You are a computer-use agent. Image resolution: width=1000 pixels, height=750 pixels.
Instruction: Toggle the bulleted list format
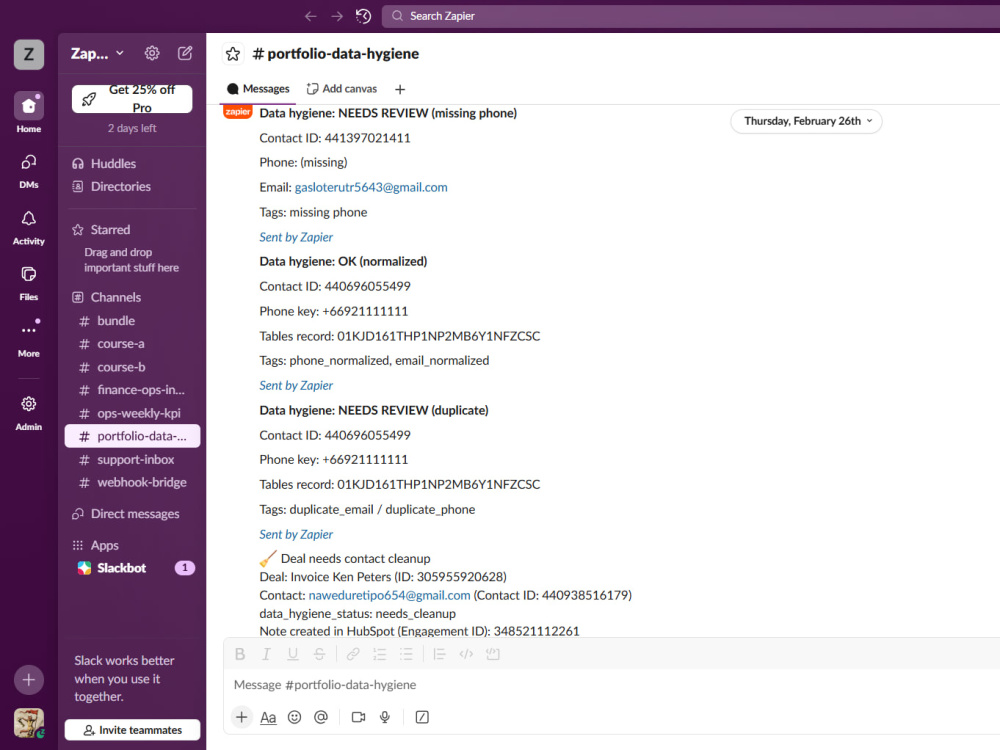(406, 654)
